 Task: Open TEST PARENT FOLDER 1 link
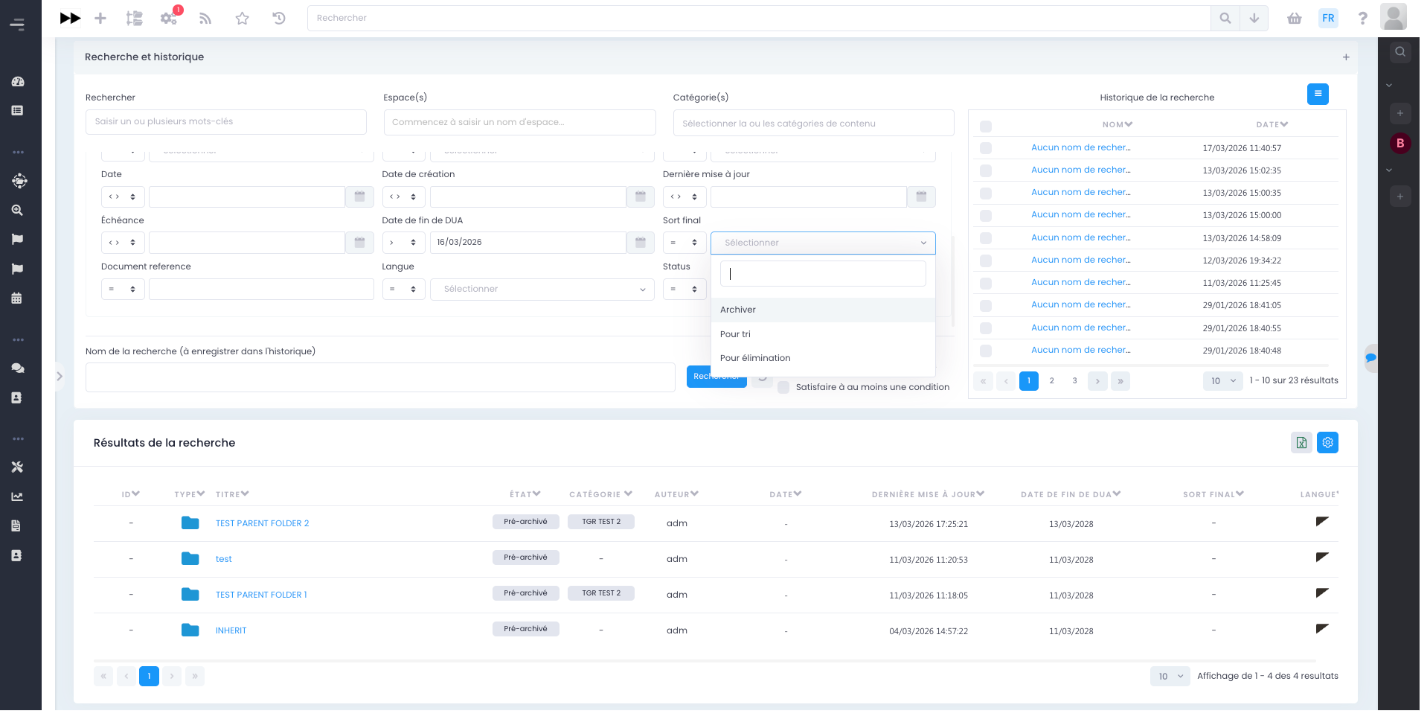pyautogui.click(x=261, y=595)
